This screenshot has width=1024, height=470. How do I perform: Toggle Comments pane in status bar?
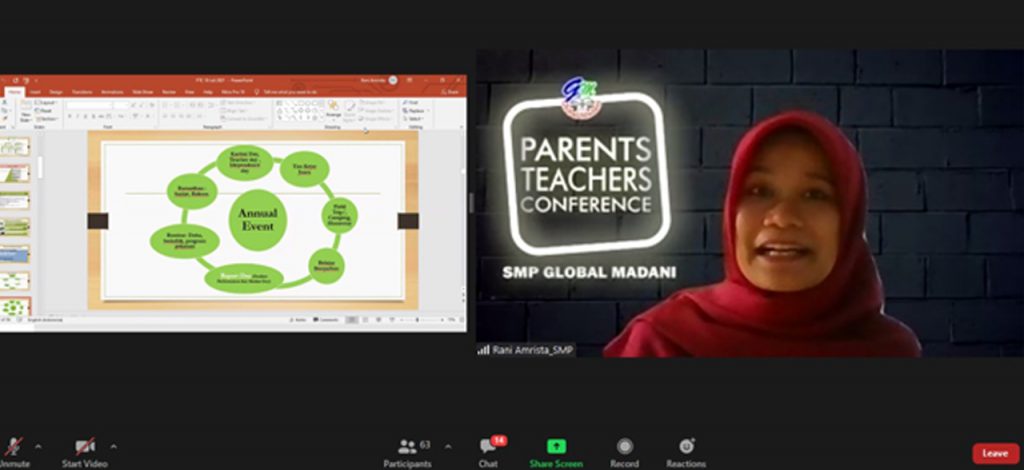point(326,320)
